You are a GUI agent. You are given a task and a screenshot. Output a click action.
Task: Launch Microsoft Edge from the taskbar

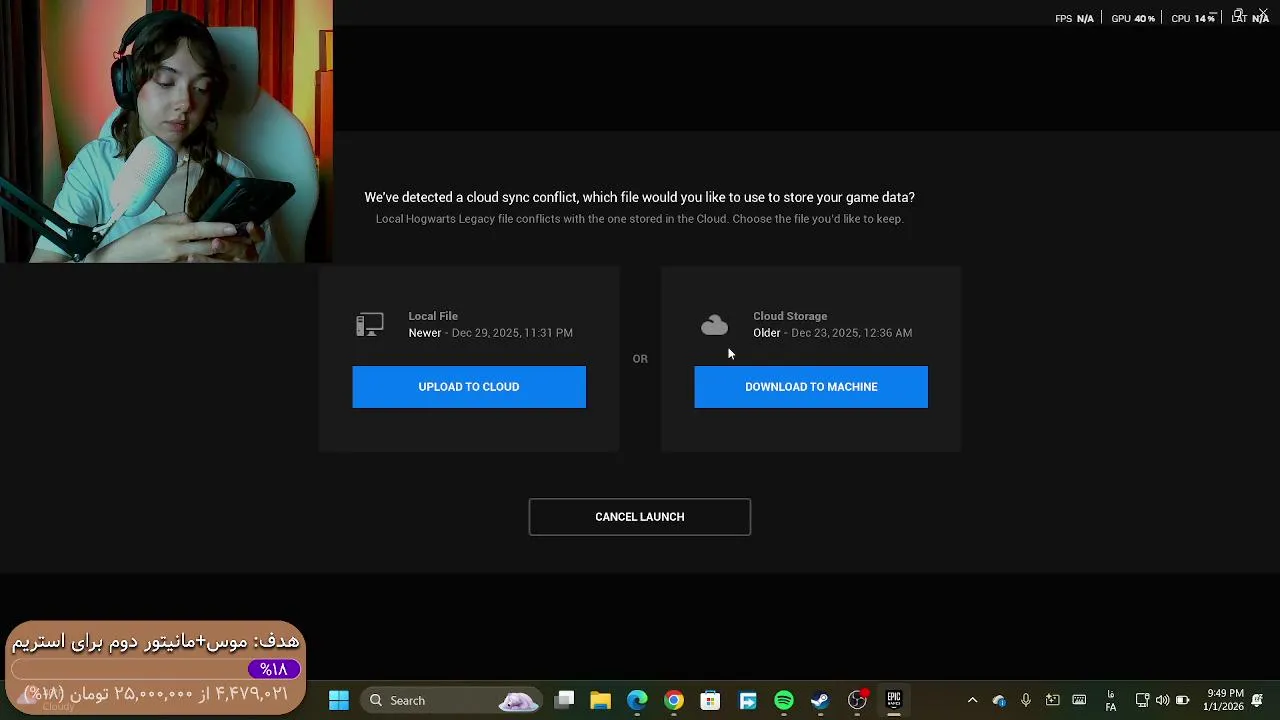[x=637, y=700]
